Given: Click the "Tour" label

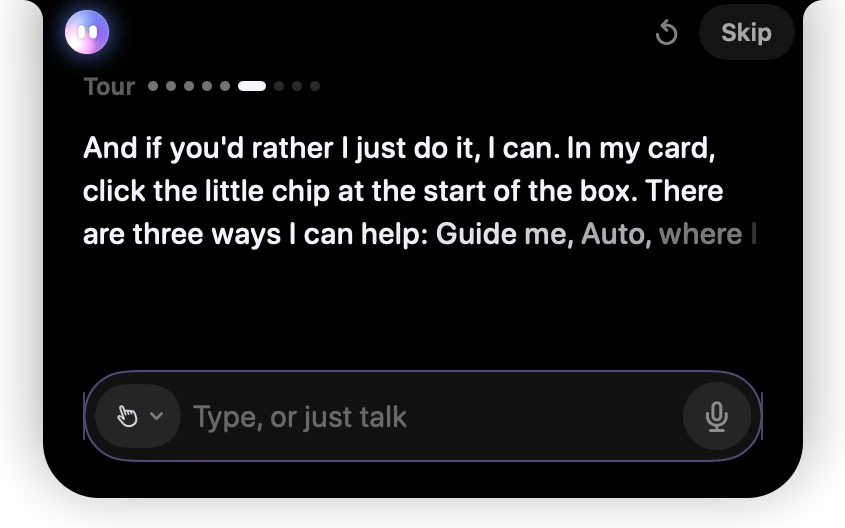Looking at the screenshot, I should coord(109,87).
